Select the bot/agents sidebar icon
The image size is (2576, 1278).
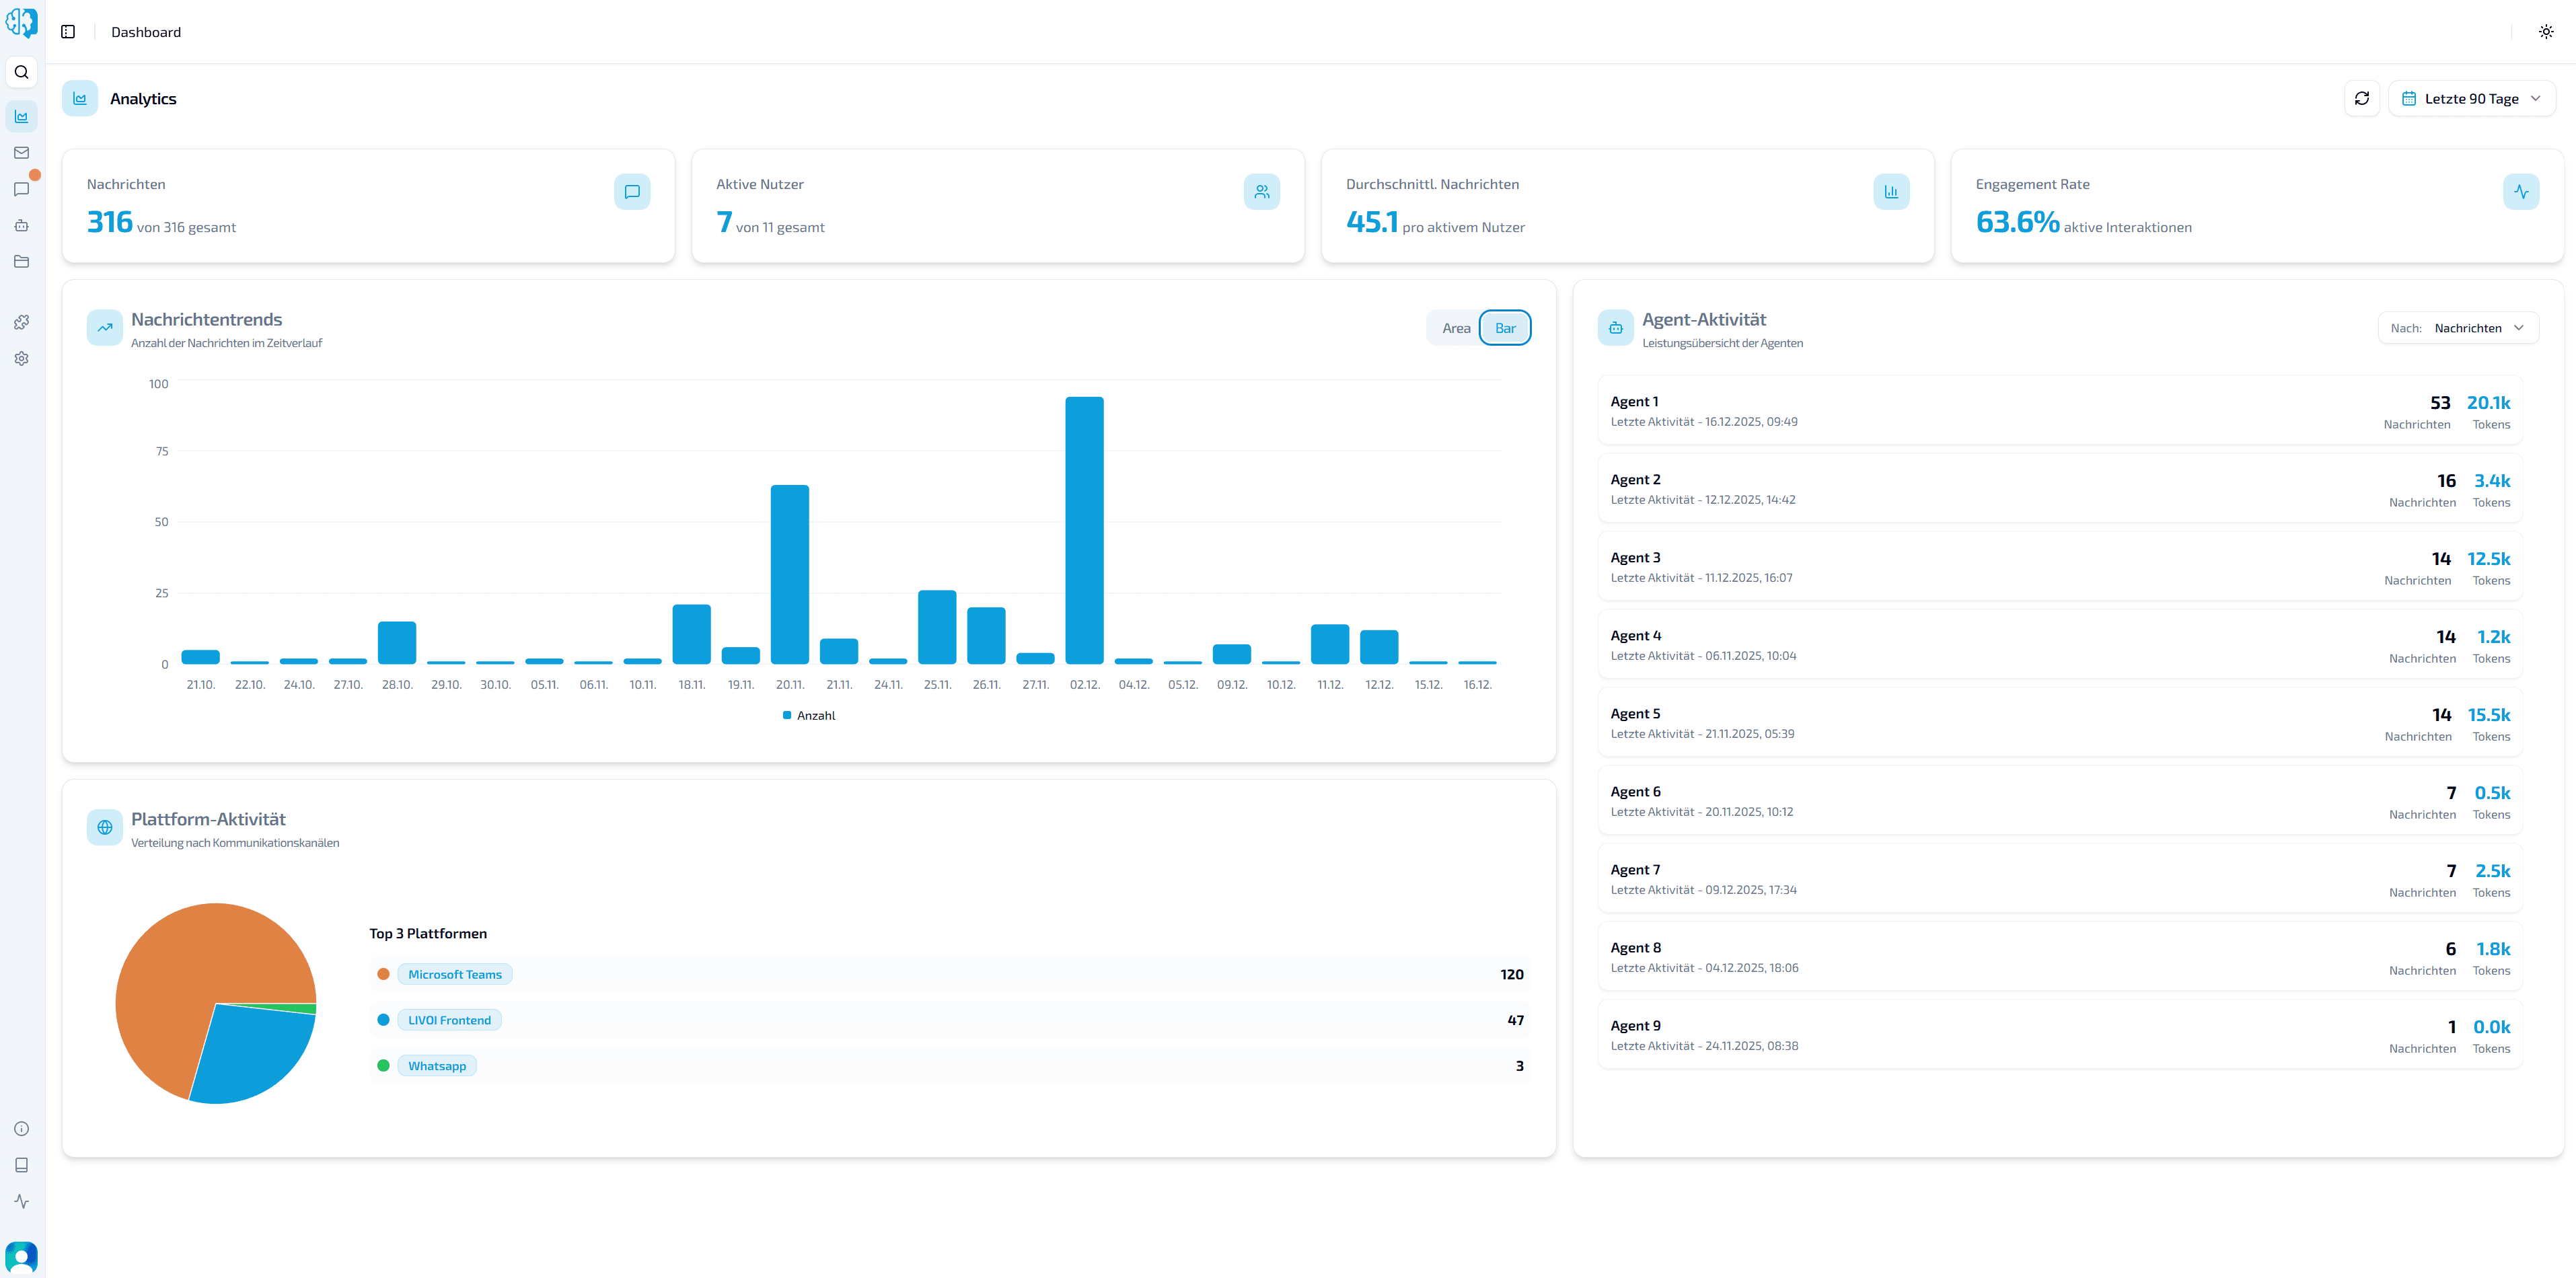pyautogui.click(x=21, y=225)
